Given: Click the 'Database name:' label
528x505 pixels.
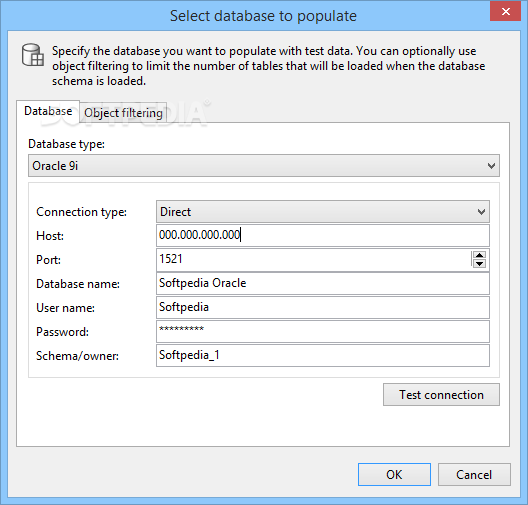Looking at the screenshot, I should click(x=78, y=284).
